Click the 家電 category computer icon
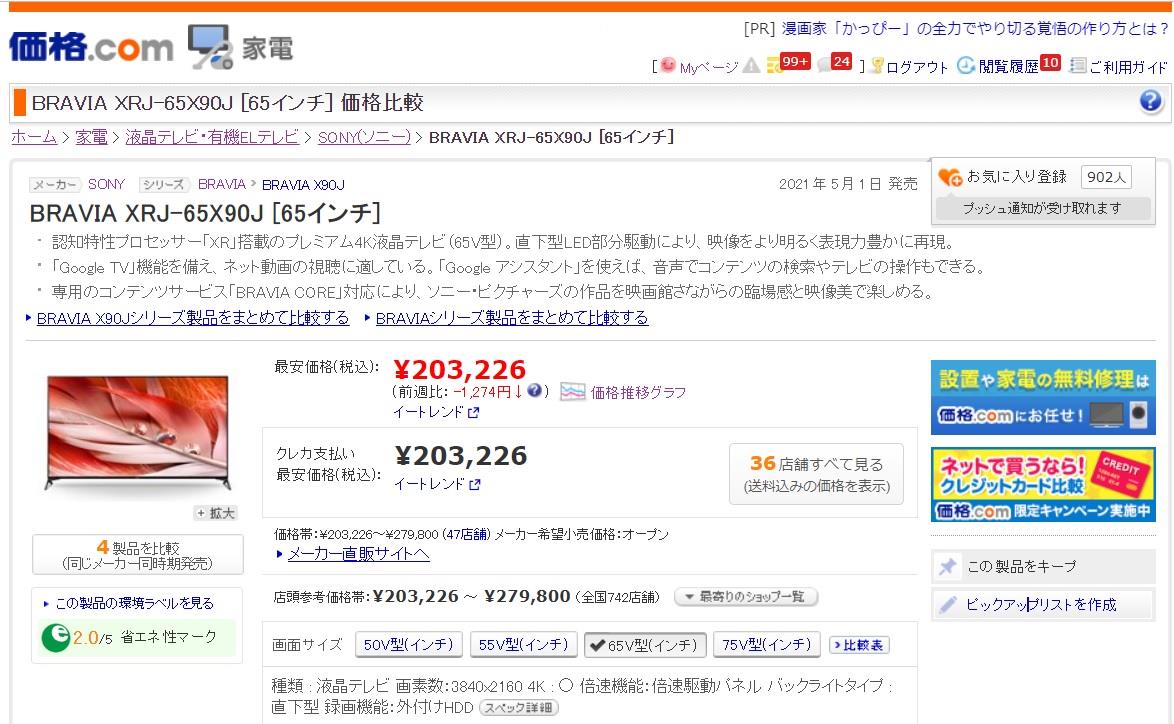The height and width of the screenshot is (724, 1174). (x=210, y=46)
